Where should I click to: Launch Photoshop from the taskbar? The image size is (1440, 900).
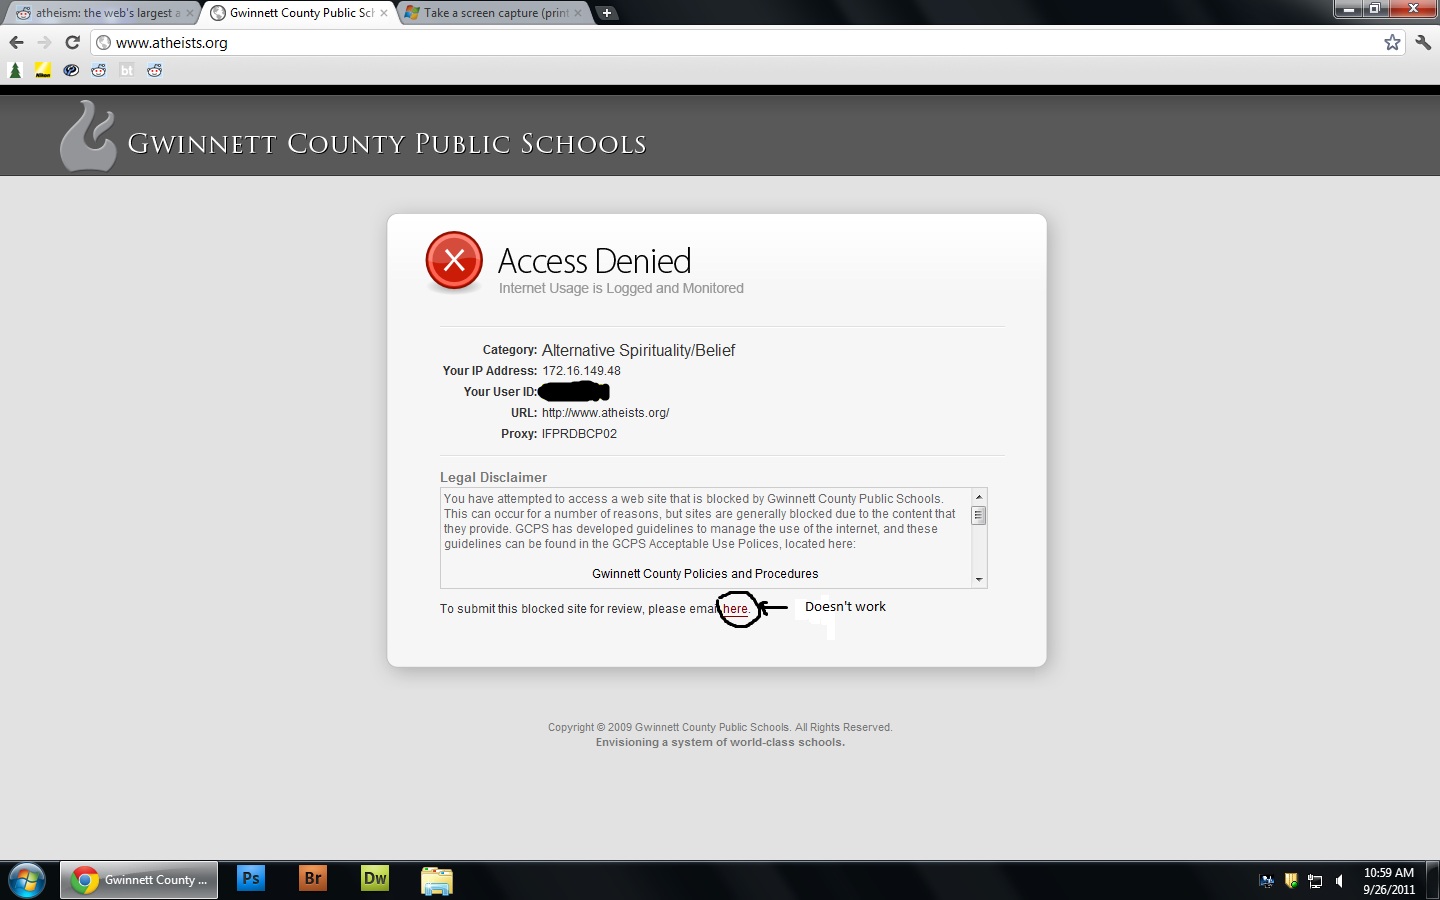250,879
